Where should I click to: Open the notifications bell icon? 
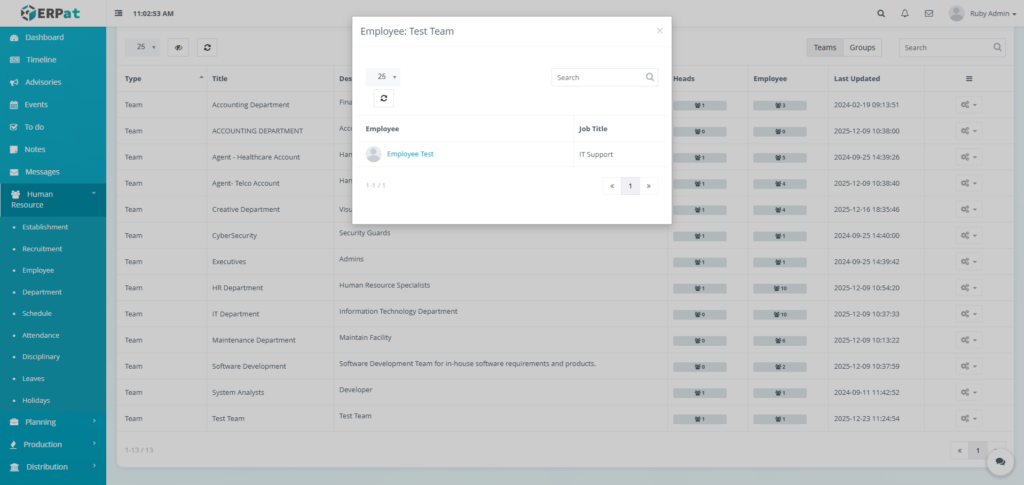click(x=905, y=14)
